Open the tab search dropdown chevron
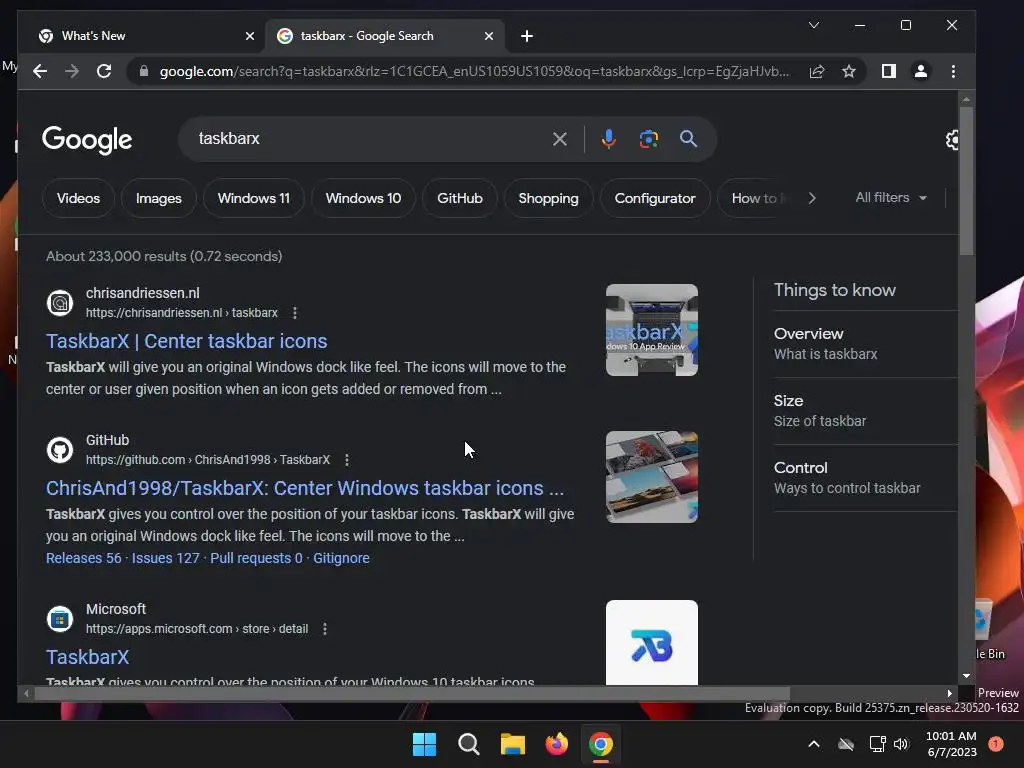 click(814, 25)
